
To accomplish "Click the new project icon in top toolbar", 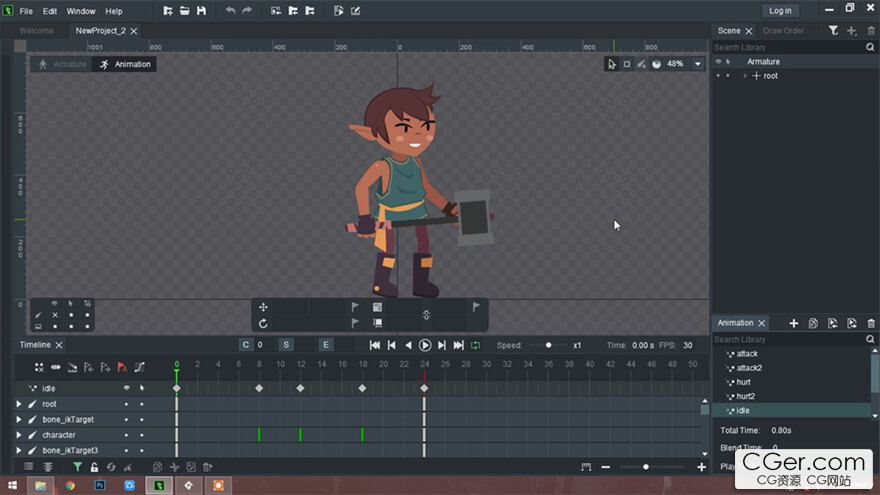I will pyautogui.click(x=168, y=11).
